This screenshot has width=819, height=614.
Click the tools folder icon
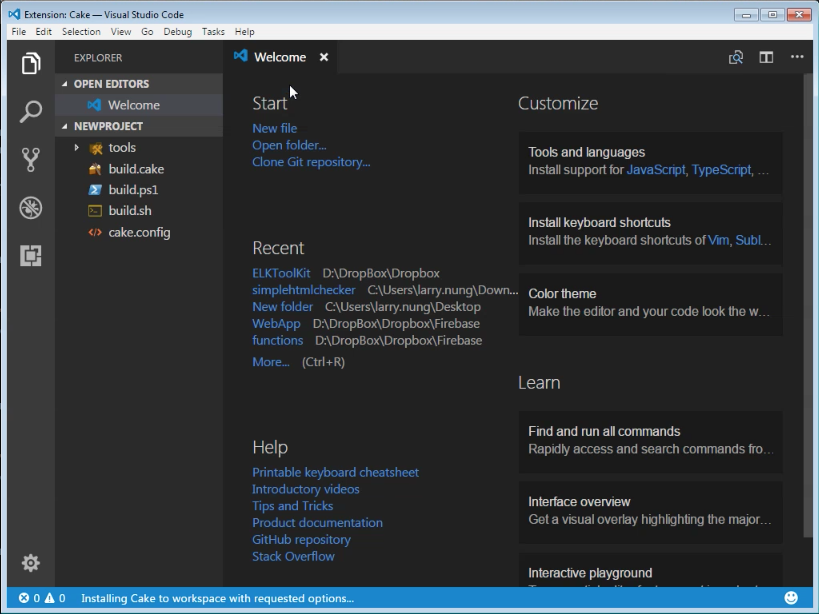[96, 148]
